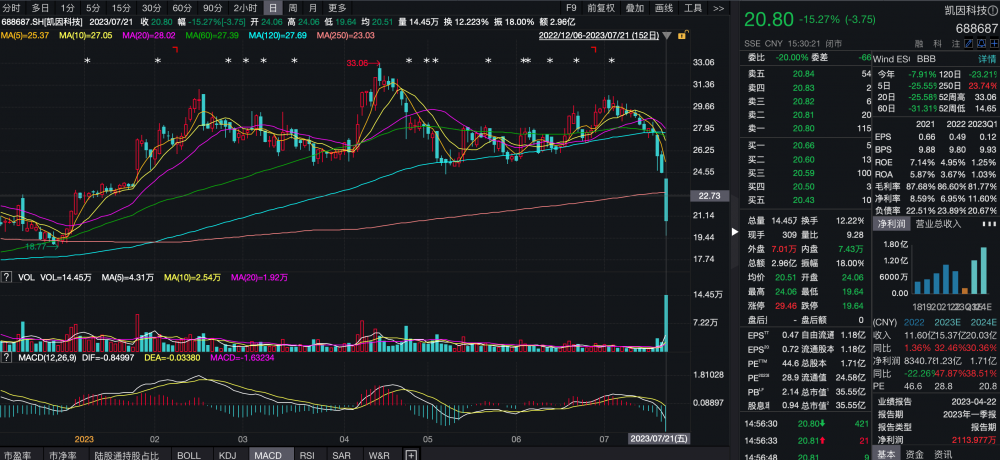Screen dimensions: 1000x460
Task: Open the 前复权 adjustment dropdown
Action: tap(601, 8)
